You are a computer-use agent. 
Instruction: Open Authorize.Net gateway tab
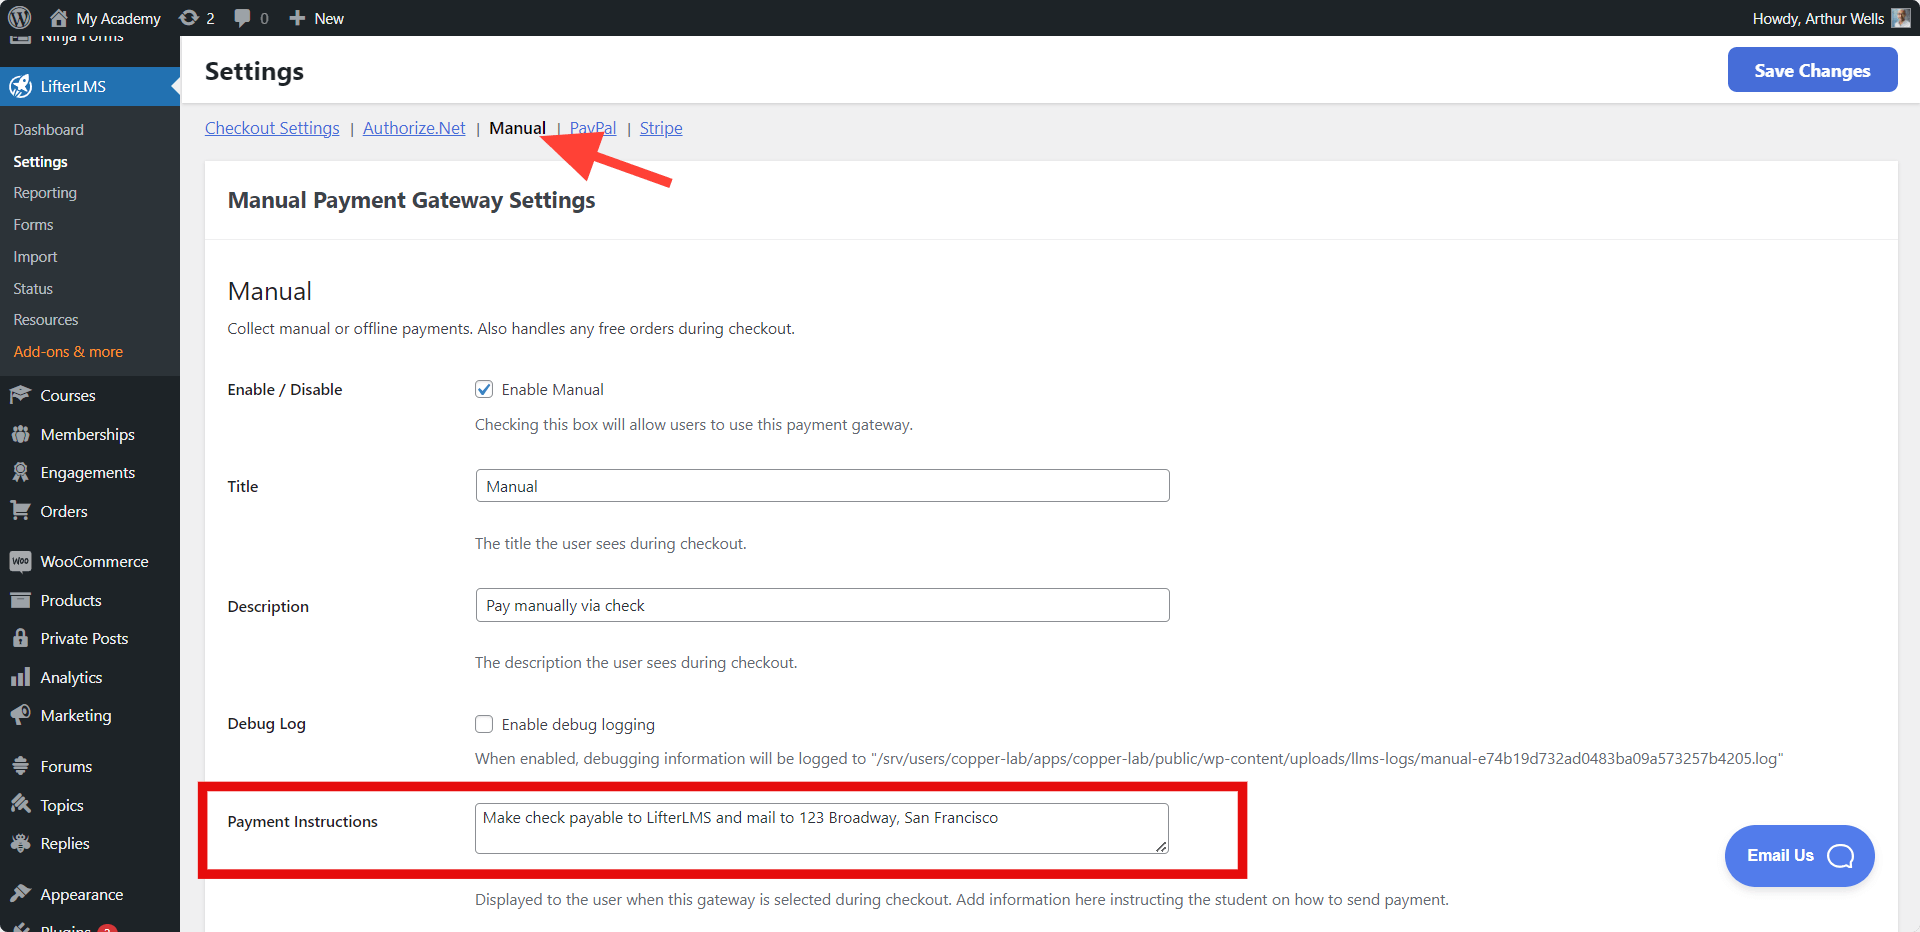tap(414, 128)
